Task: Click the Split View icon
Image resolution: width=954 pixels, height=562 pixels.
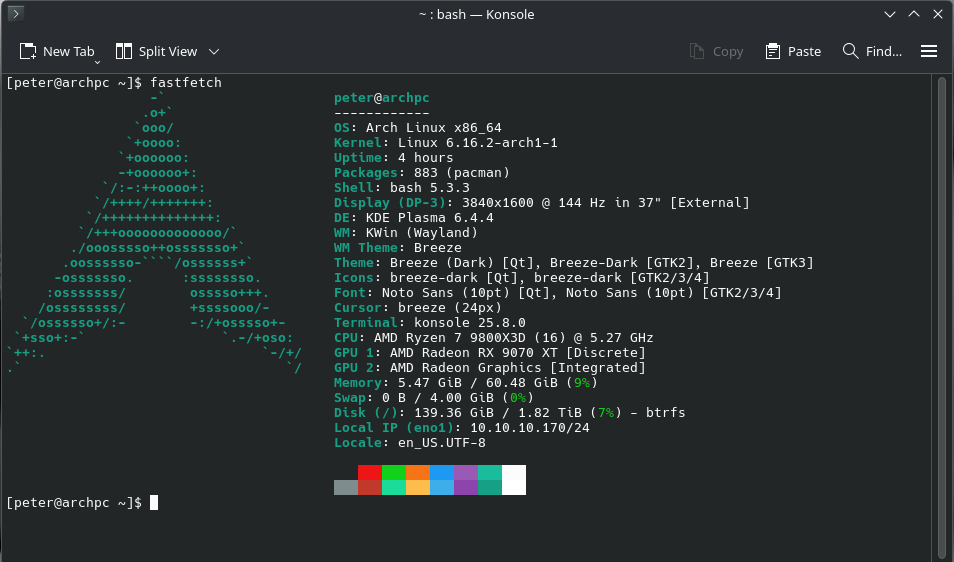Action: tap(124, 51)
